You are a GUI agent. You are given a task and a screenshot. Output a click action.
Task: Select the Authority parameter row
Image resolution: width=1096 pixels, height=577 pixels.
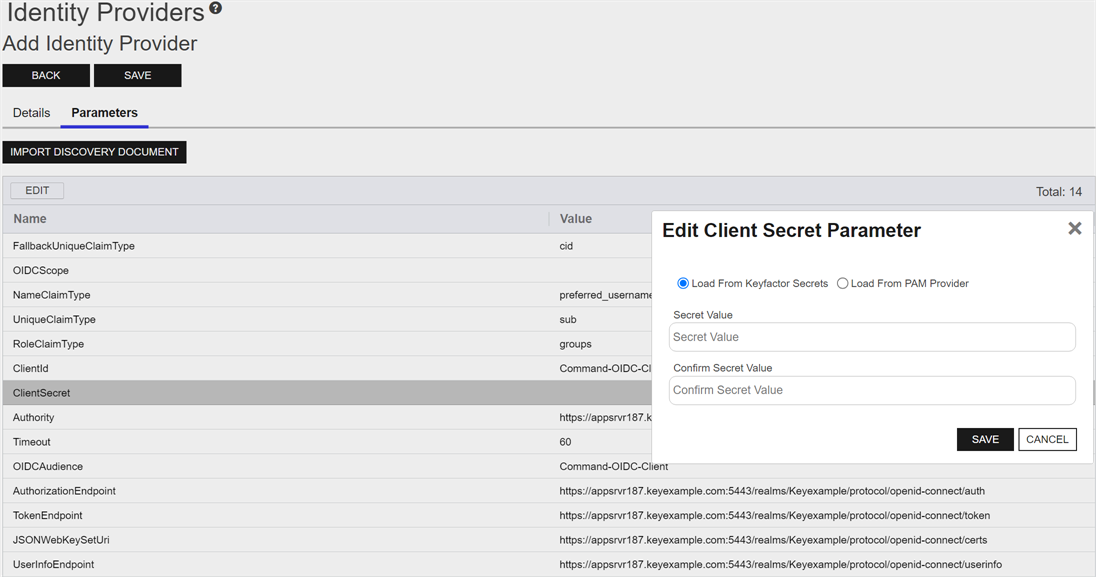[327, 418]
